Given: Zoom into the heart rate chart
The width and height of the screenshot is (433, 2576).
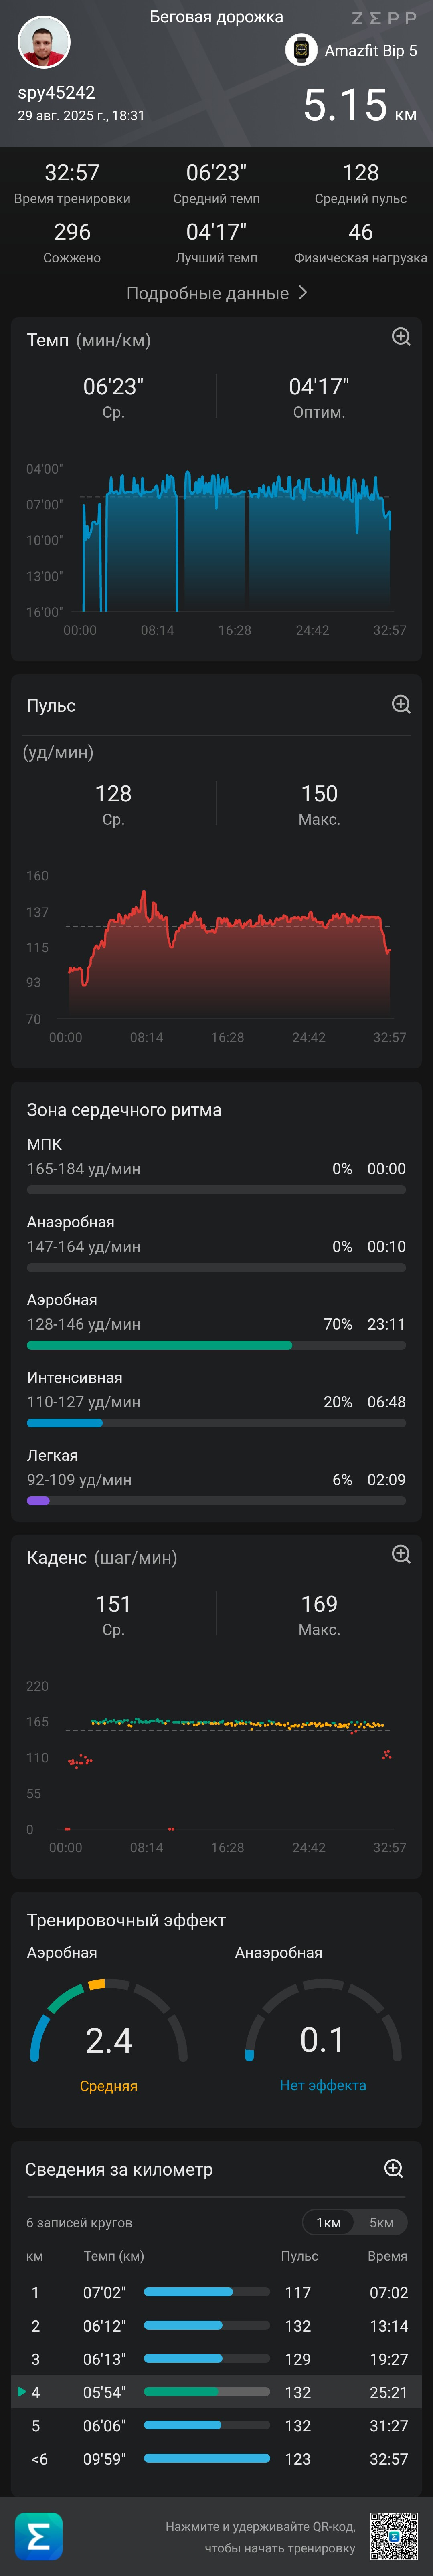Looking at the screenshot, I should pyautogui.click(x=401, y=704).
